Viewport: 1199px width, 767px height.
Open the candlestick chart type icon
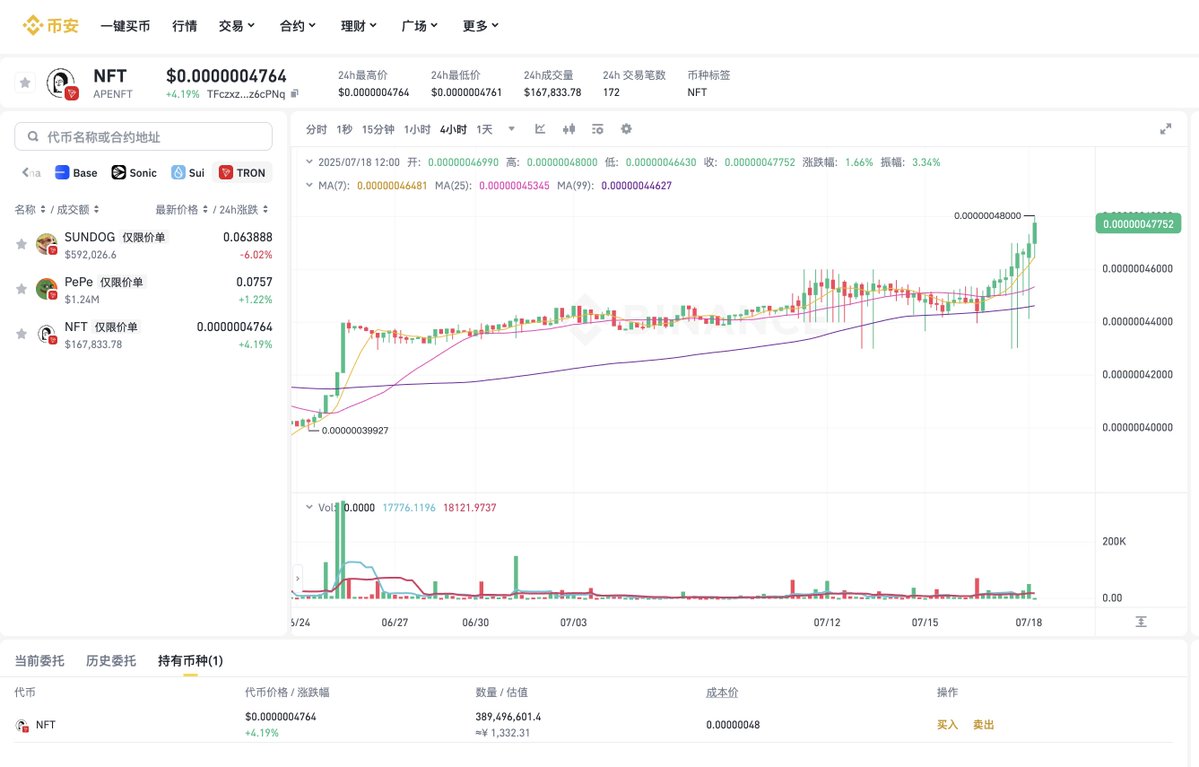point(569,128)
